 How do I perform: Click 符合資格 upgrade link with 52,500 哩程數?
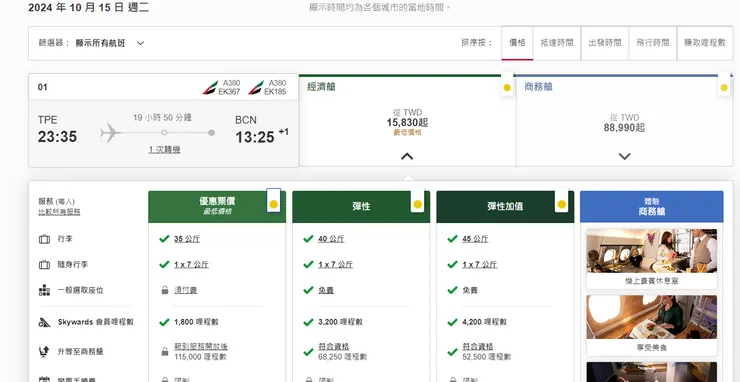[x=477, y=347]
